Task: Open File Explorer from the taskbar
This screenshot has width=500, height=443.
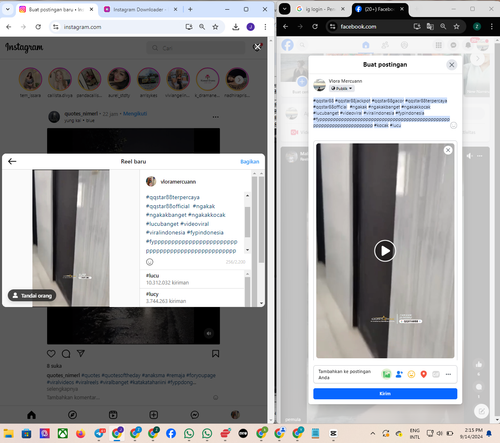Action: pyautogui.click(x=9, y=434)
